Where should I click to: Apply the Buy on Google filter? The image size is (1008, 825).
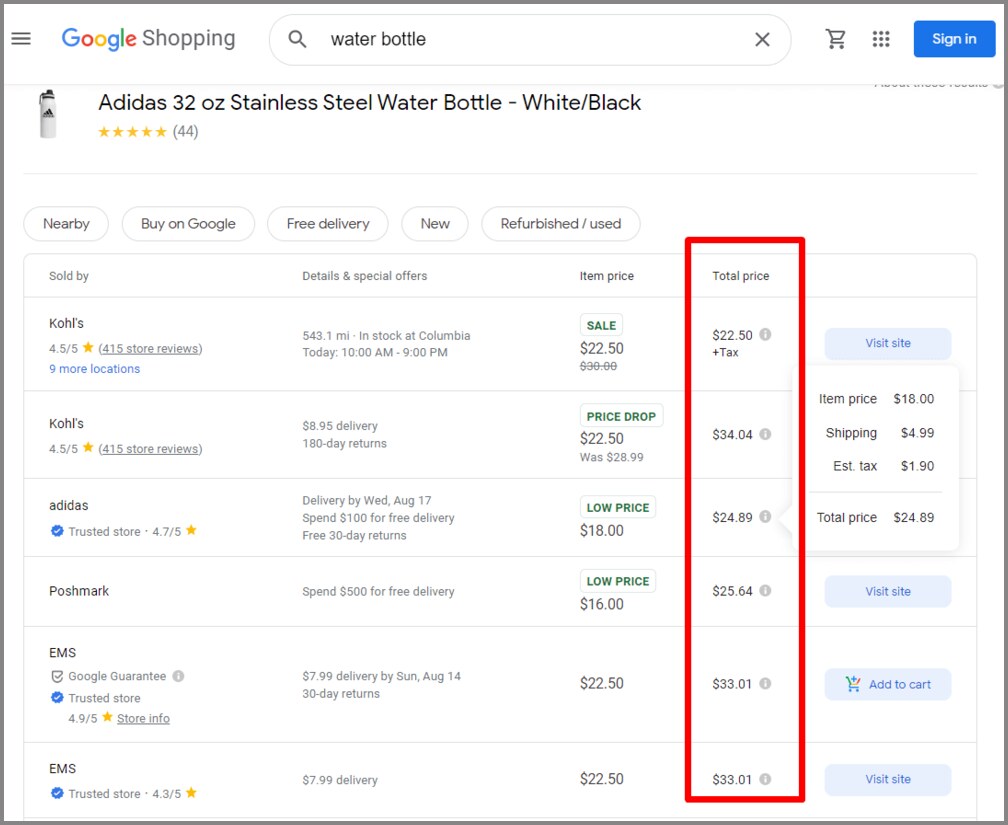(188, 224)
